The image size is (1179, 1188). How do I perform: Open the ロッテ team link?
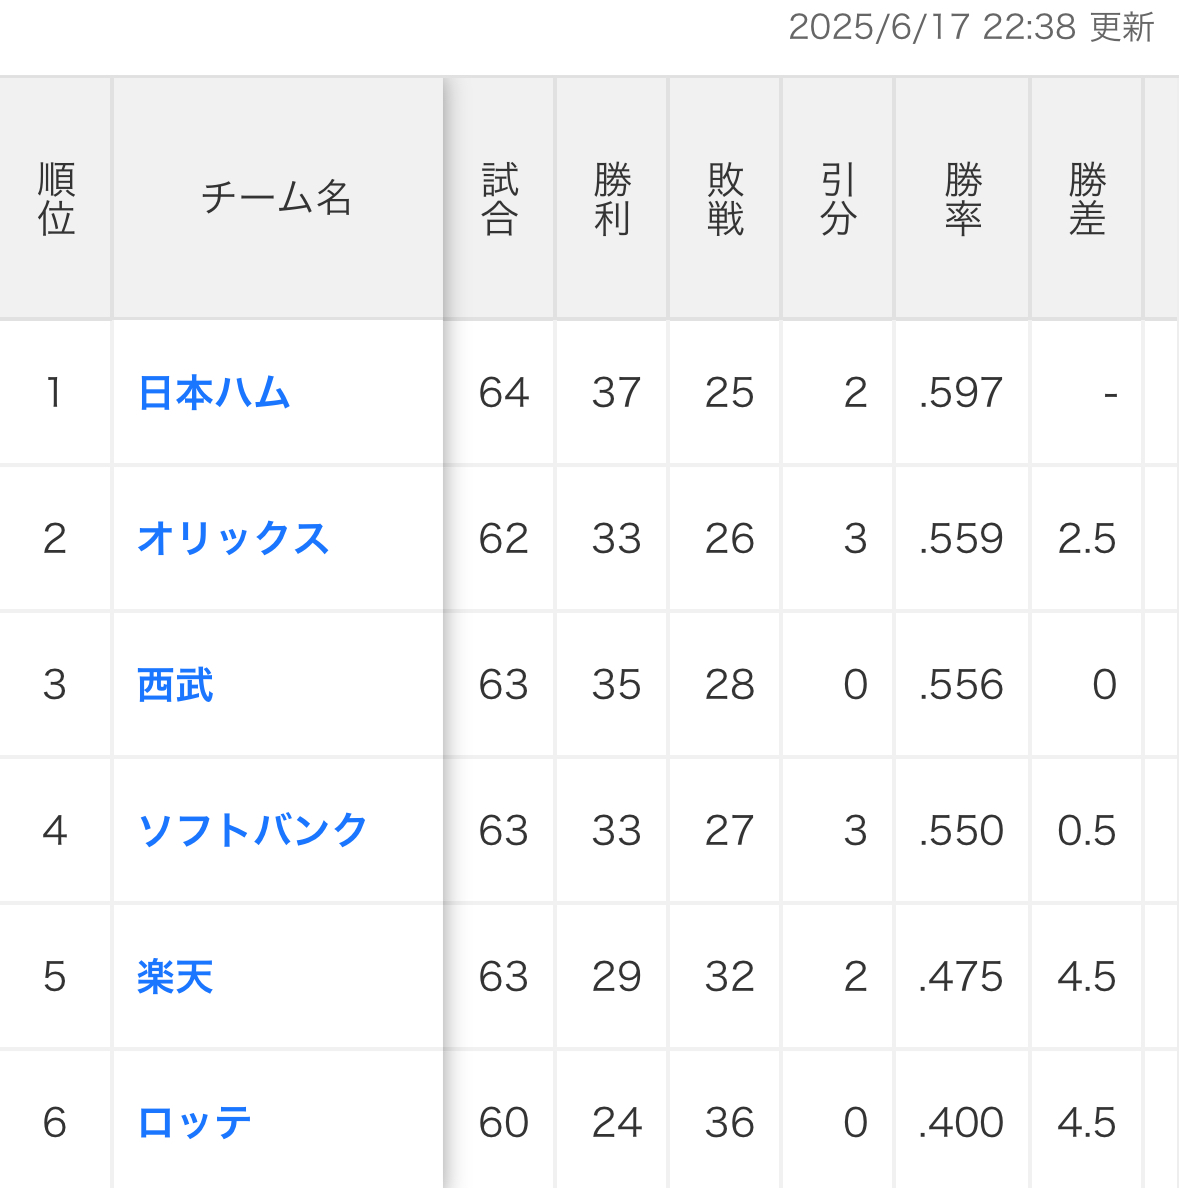pyautogui.click(x=195, y=1123)
